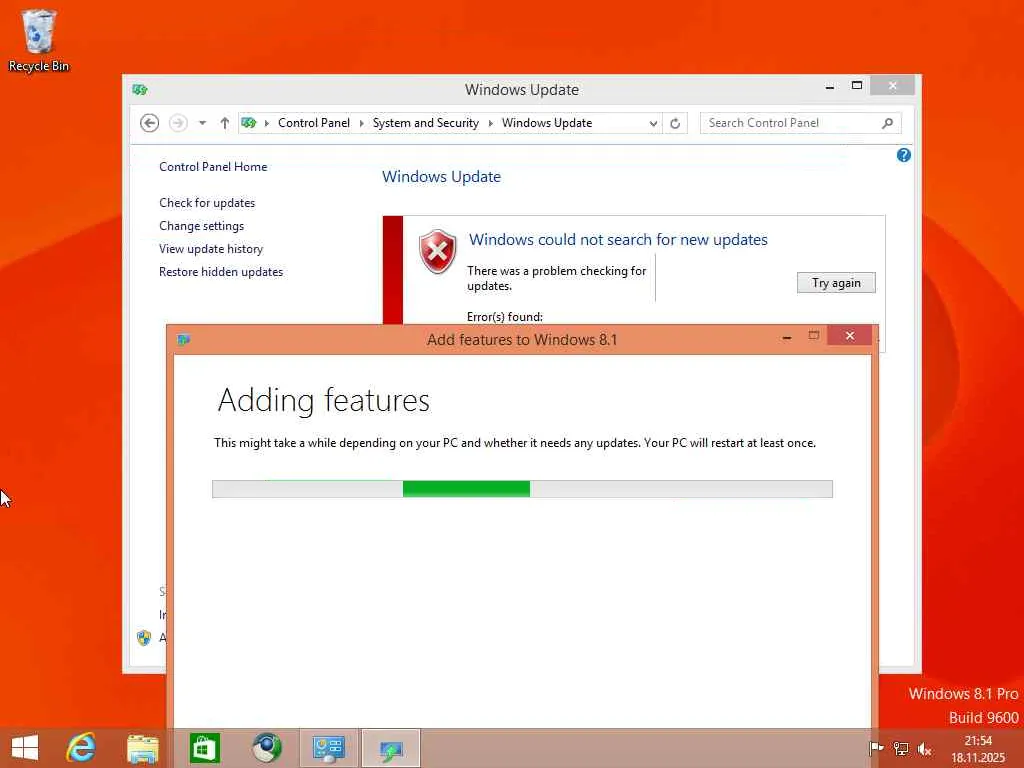1024x768 pixels.
Task: Refresh the Windows Update address bar
Action: (675, 123)
